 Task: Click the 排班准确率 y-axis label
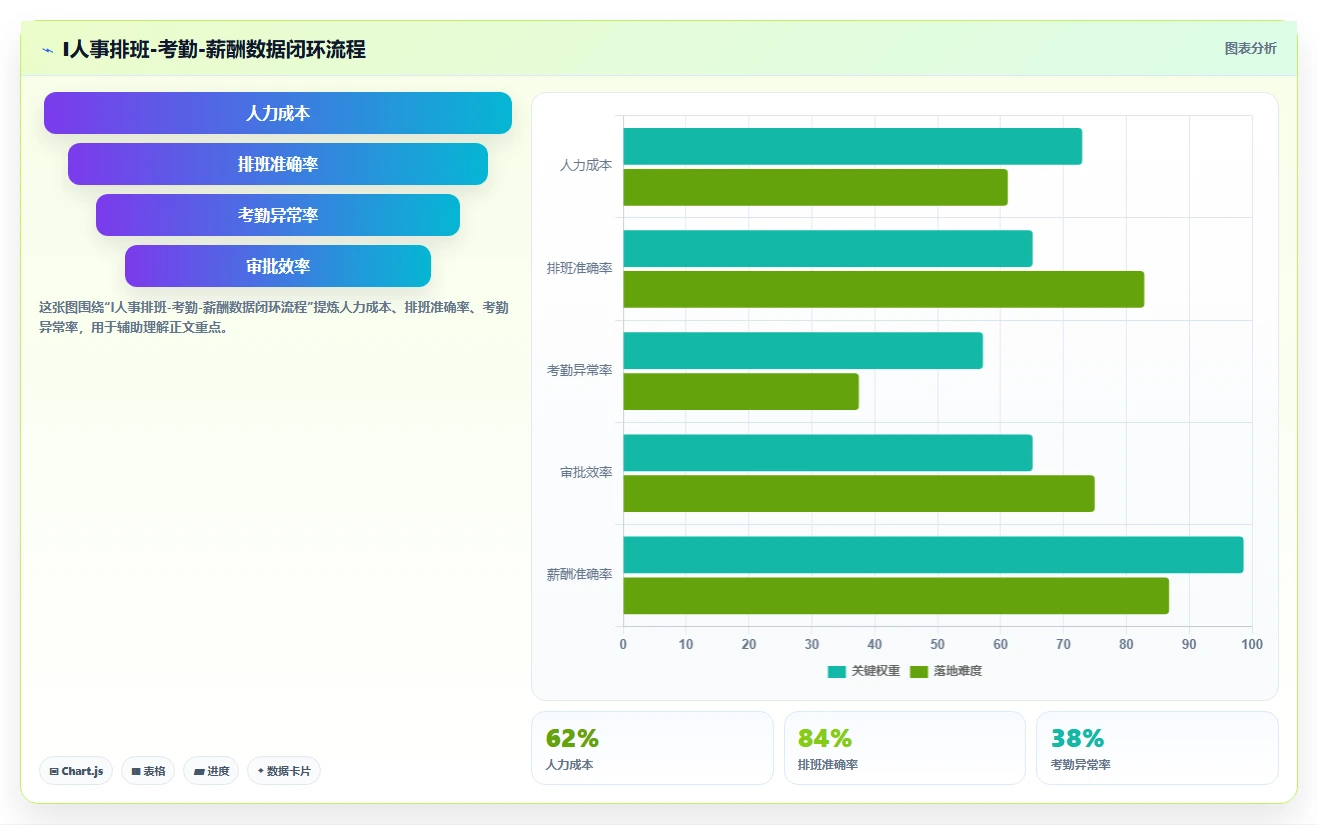579,269
